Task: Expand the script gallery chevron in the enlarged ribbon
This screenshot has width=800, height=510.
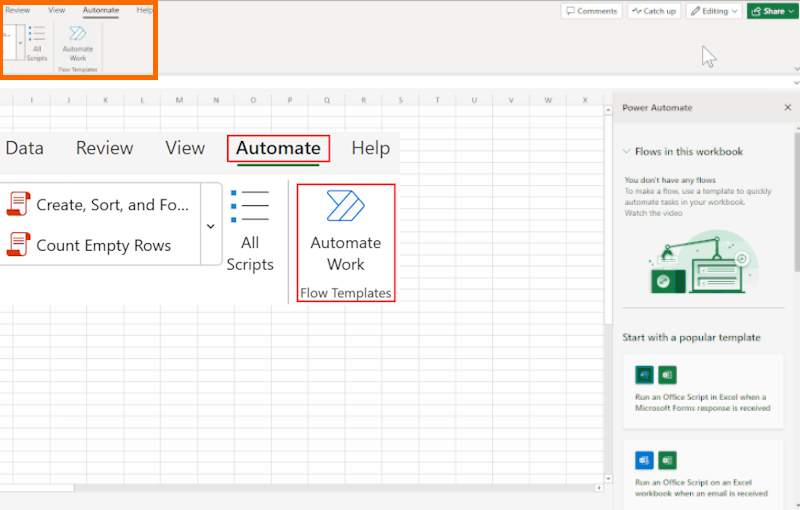Action: pos(211,226)
